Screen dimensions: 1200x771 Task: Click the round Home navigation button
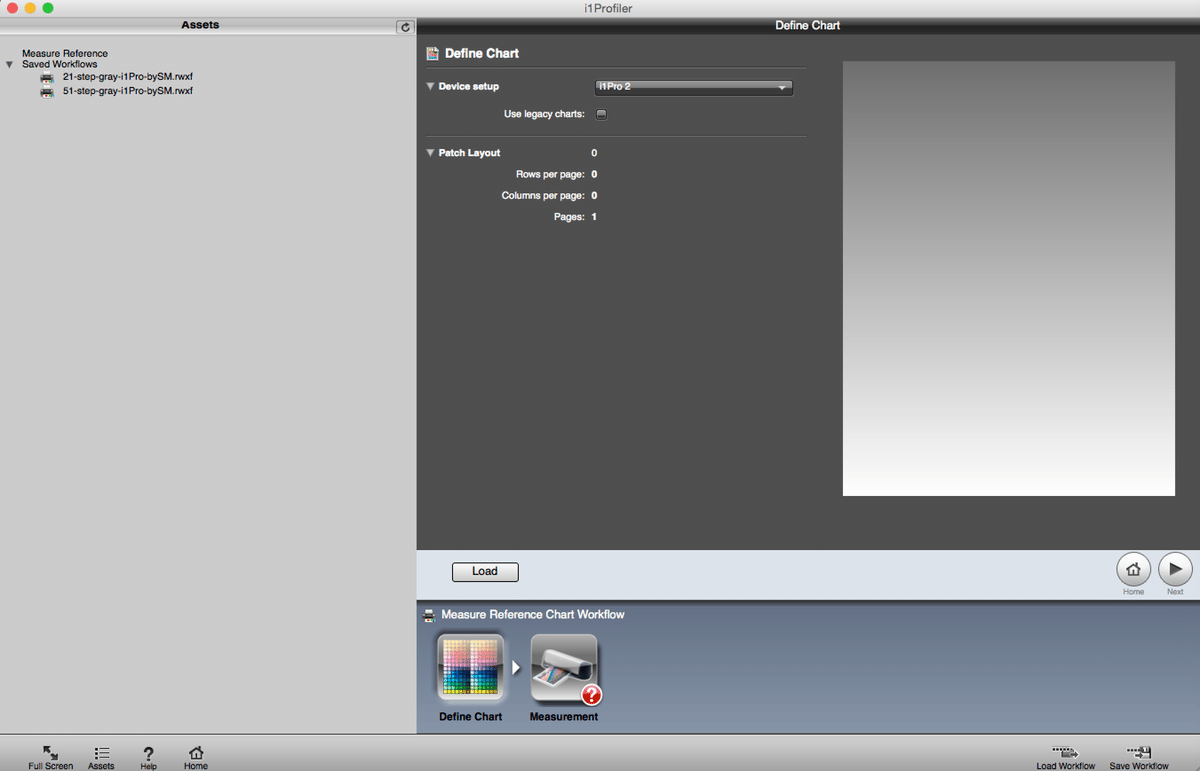click(1133, 569)
